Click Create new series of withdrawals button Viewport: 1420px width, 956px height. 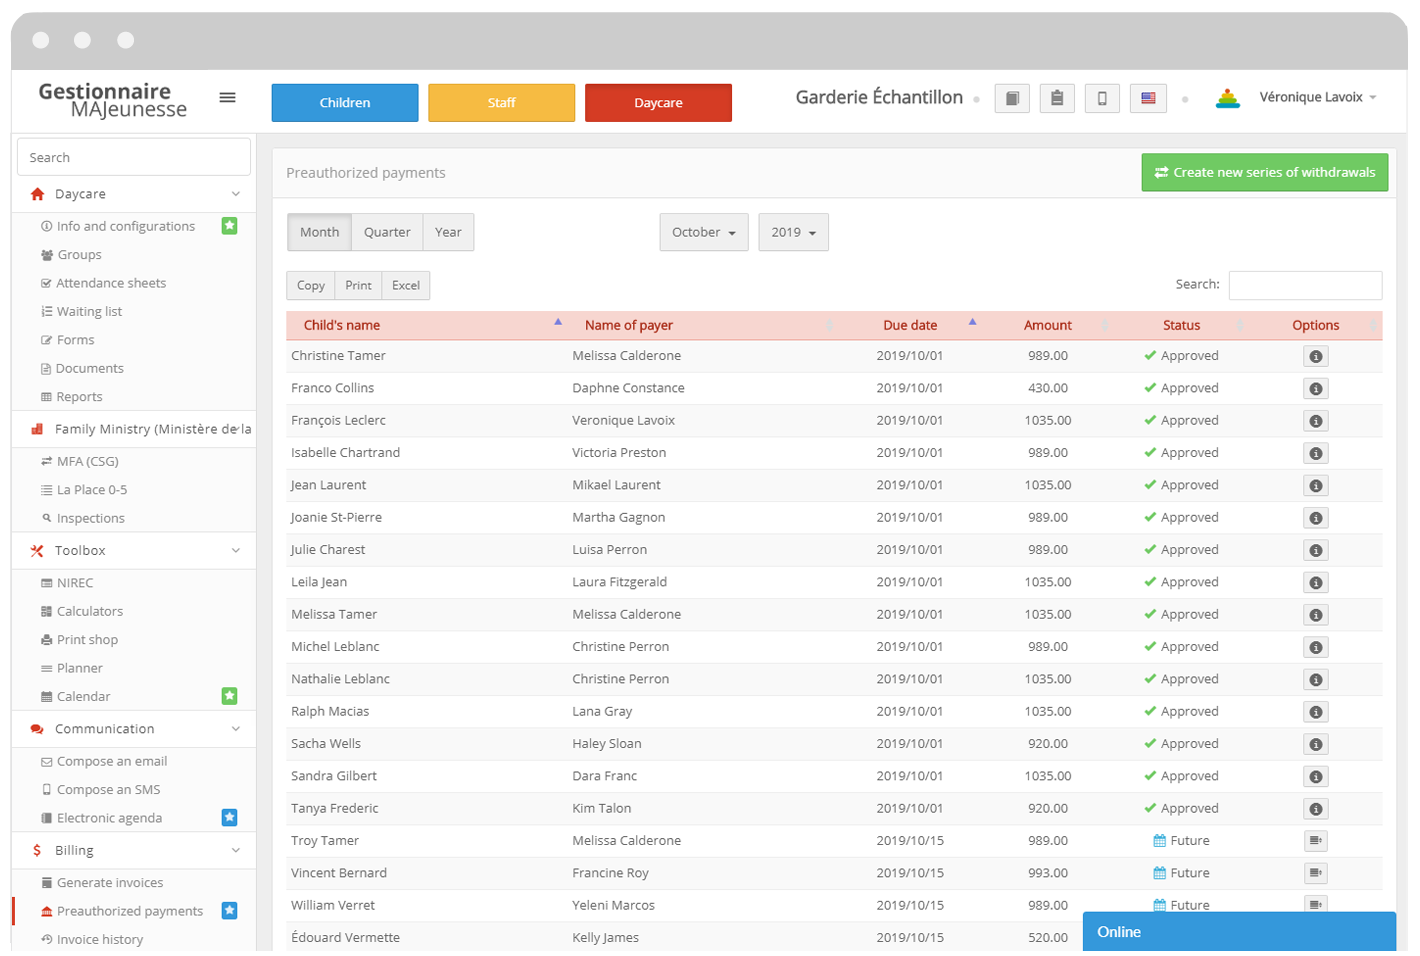[1264, 172]
